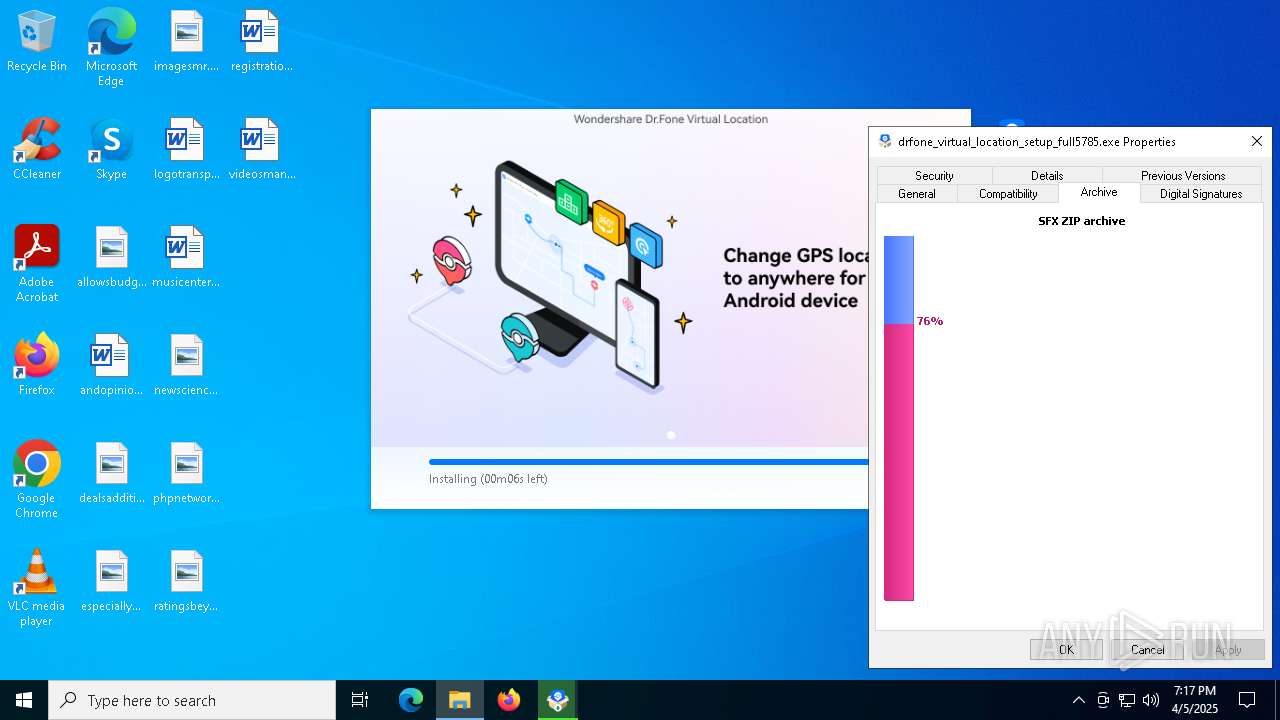Click the "Installing (00m06s left)" status text
1280x720 pixels.
[488, 479]
